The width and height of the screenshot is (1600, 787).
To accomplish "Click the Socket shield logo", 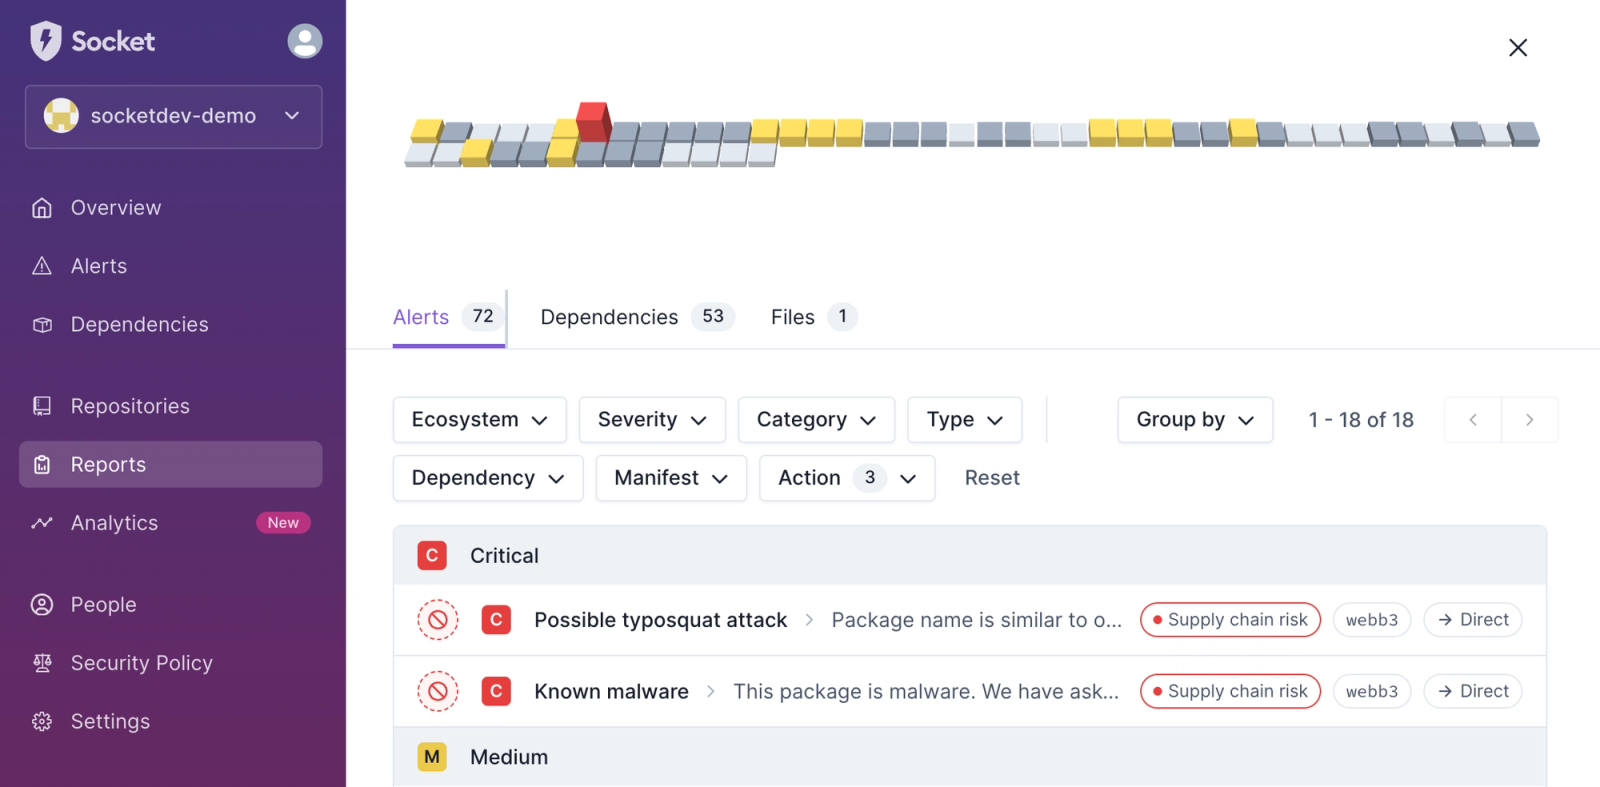I will [46, 41].
